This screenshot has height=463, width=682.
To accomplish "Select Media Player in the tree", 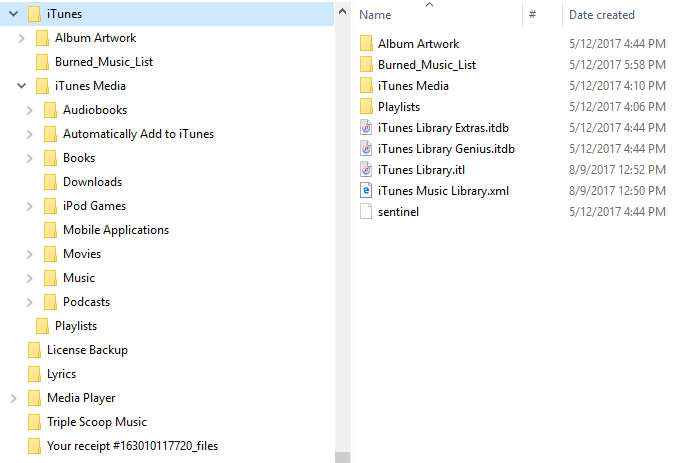I will (x=81, y=398).
